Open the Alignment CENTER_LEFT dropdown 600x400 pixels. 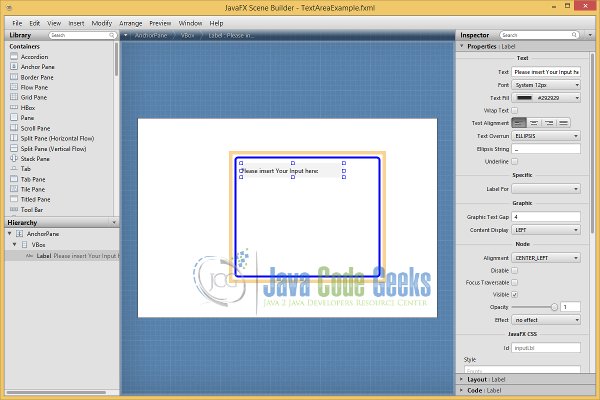point(546,258)
